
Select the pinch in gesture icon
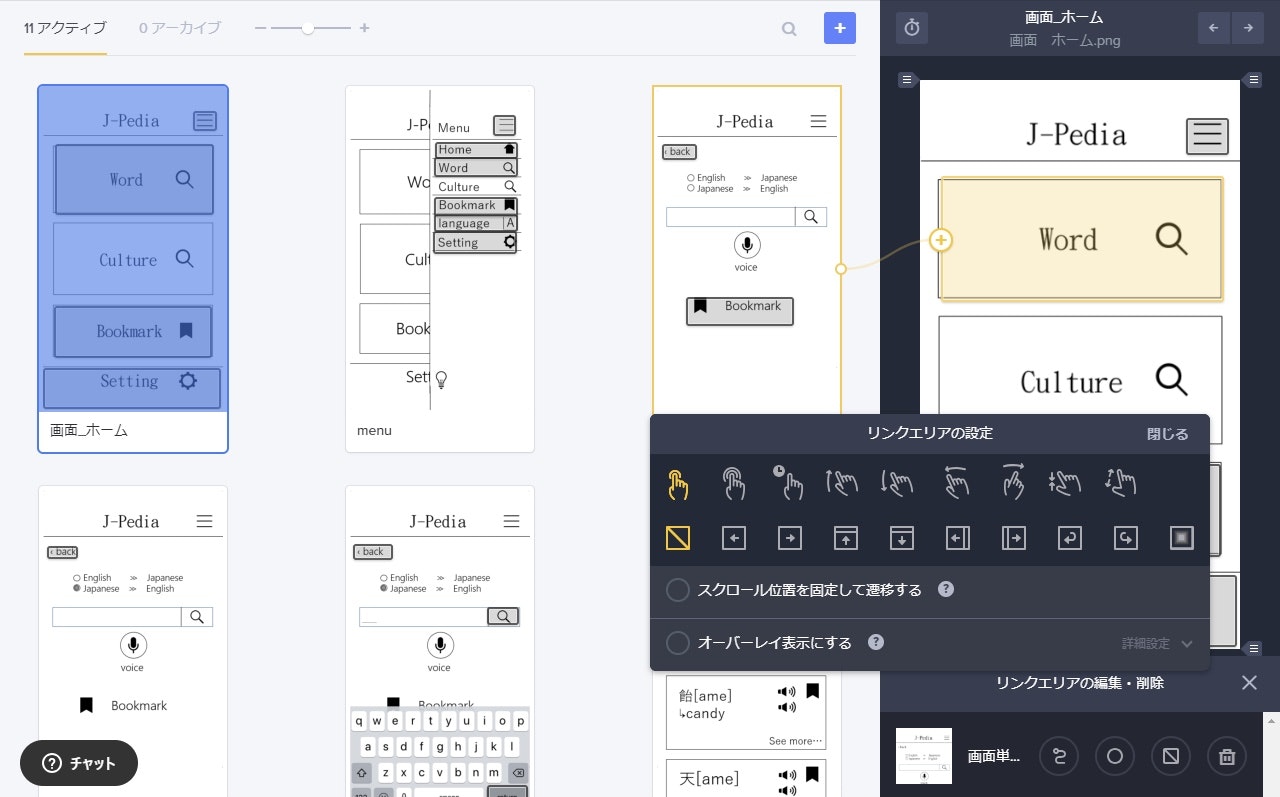pyautogui.click(x=1066, y=484)
